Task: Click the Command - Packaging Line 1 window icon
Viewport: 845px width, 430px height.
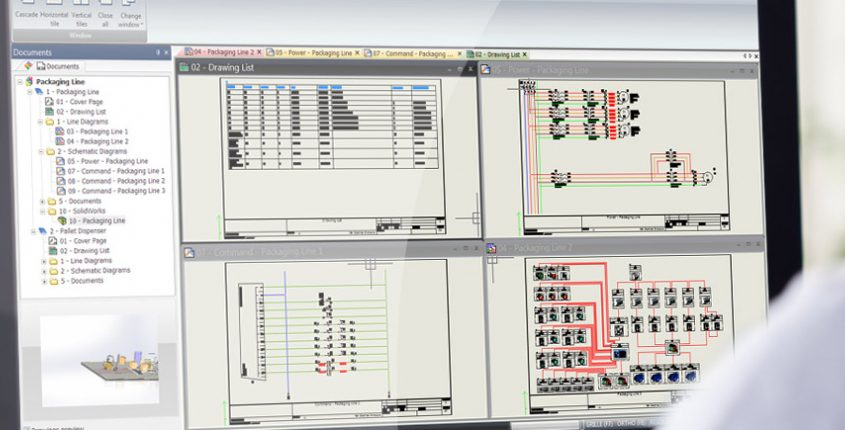Action: coord(189,252)
